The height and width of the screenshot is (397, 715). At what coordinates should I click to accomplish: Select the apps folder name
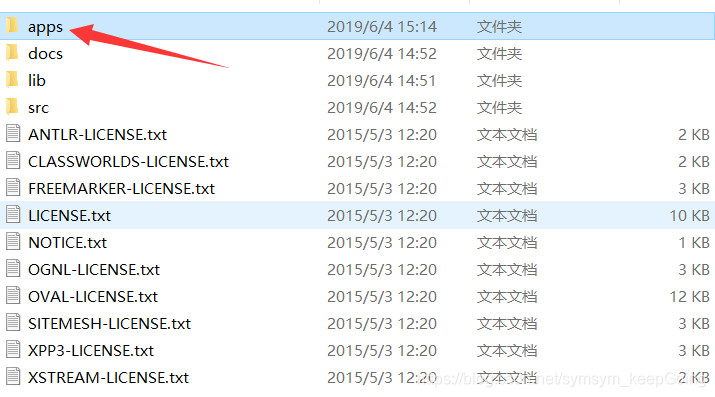click(45, 27)
